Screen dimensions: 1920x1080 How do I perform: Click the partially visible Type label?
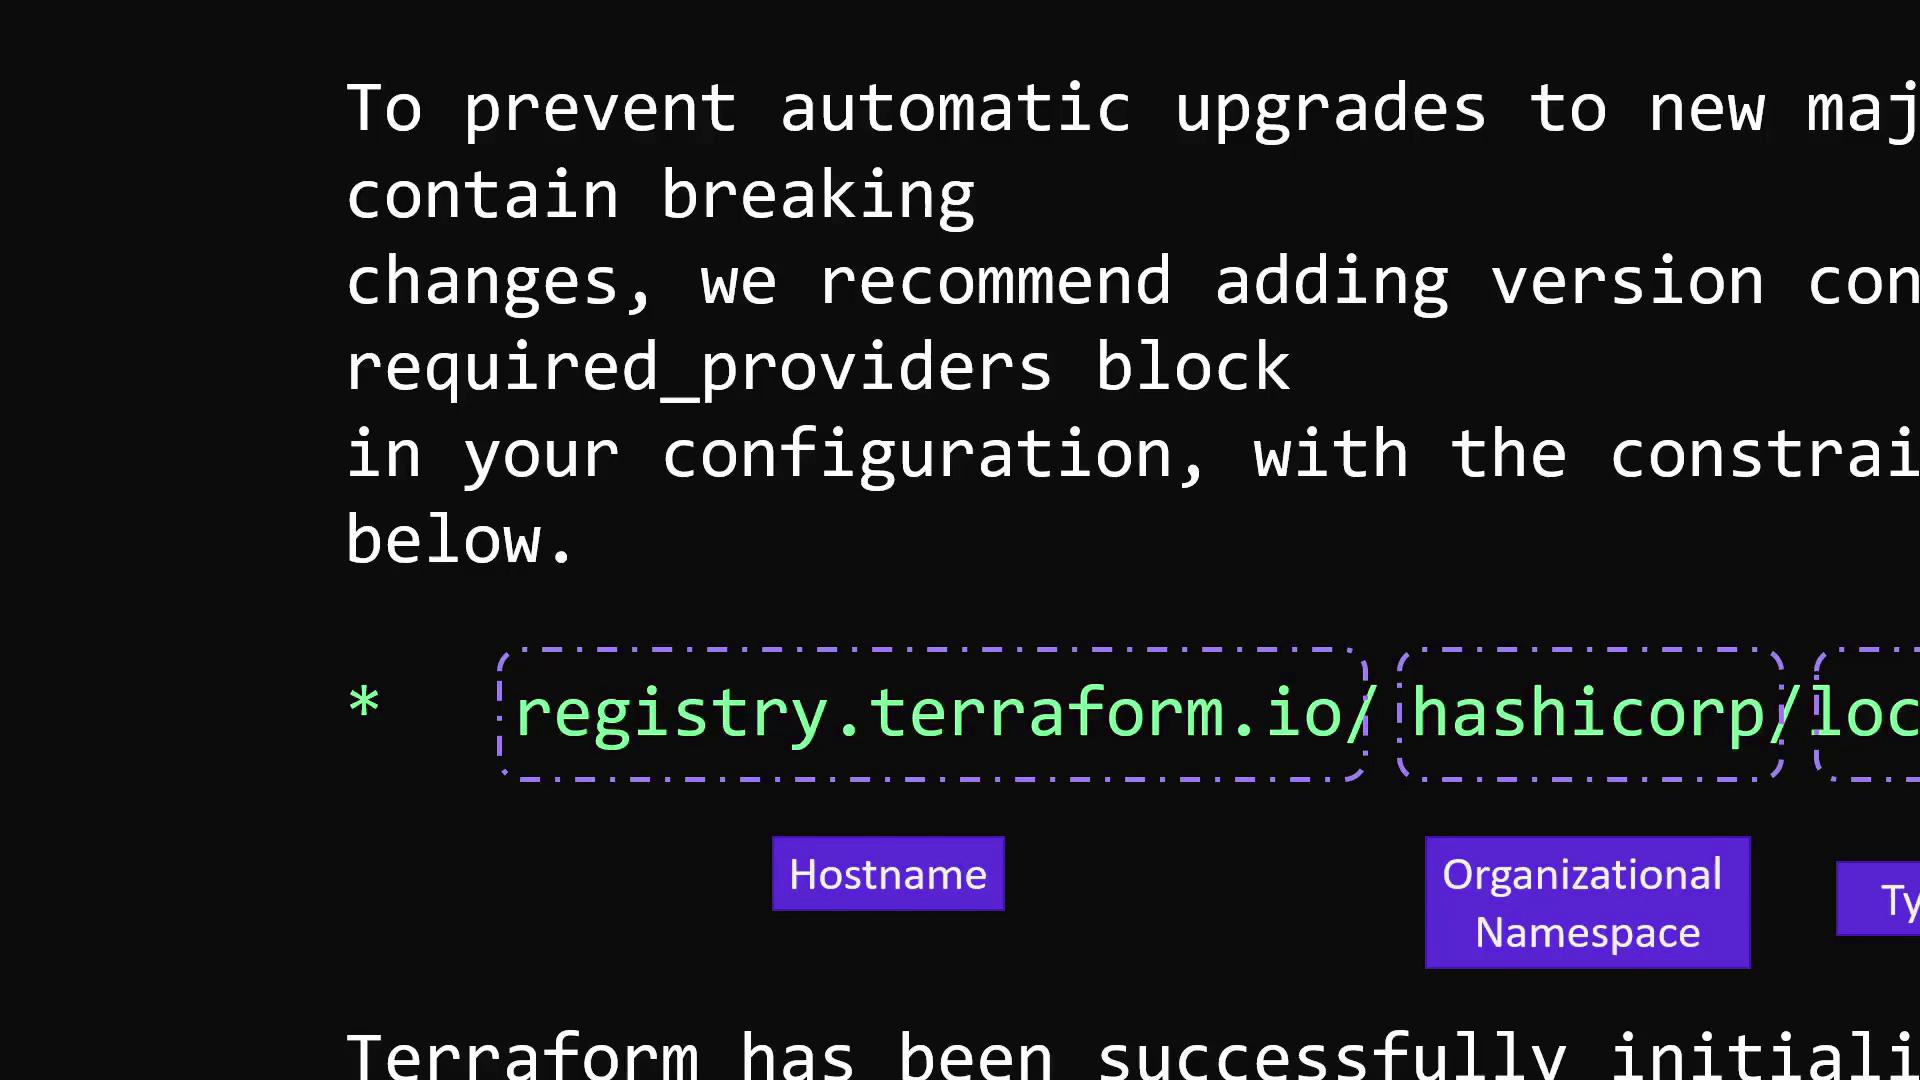click(1878, 900)
